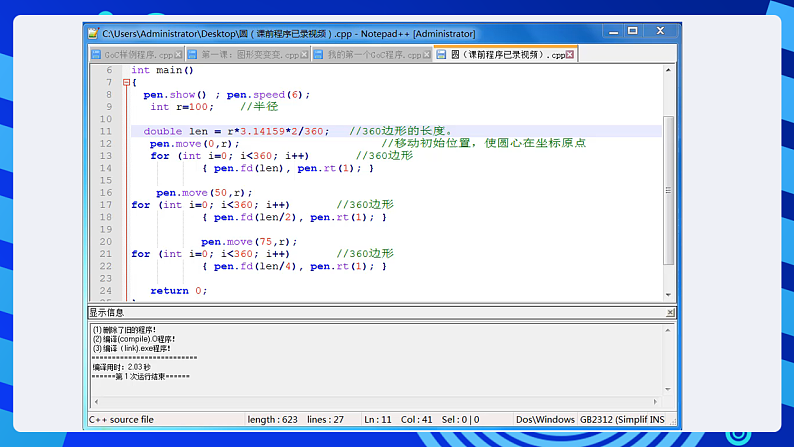This screenshot has height=447, width=794.
Task: Close the active 圆（课前程序已录视频）.cpp tab
Action: click(x=570, y=55)
